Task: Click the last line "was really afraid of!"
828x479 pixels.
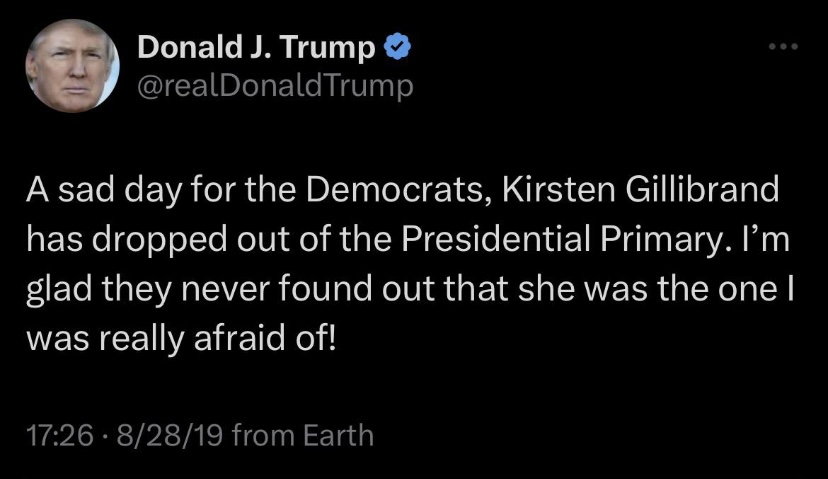Action: pyautogui.click(x=181, y=340)
